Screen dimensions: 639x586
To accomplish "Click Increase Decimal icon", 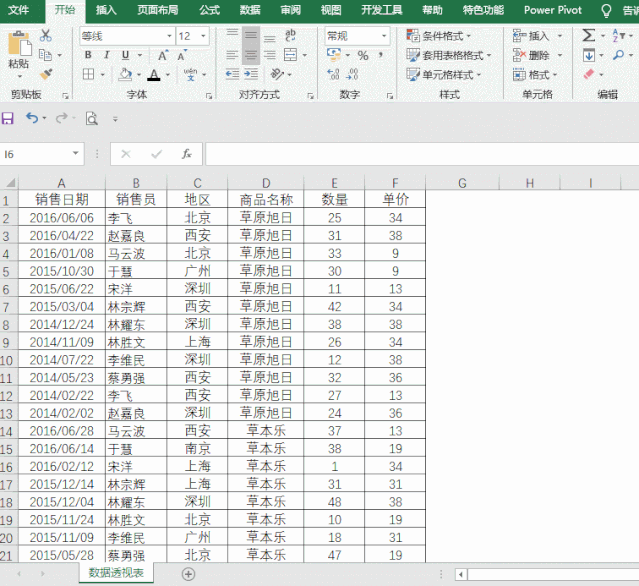I will pos(333,74).
